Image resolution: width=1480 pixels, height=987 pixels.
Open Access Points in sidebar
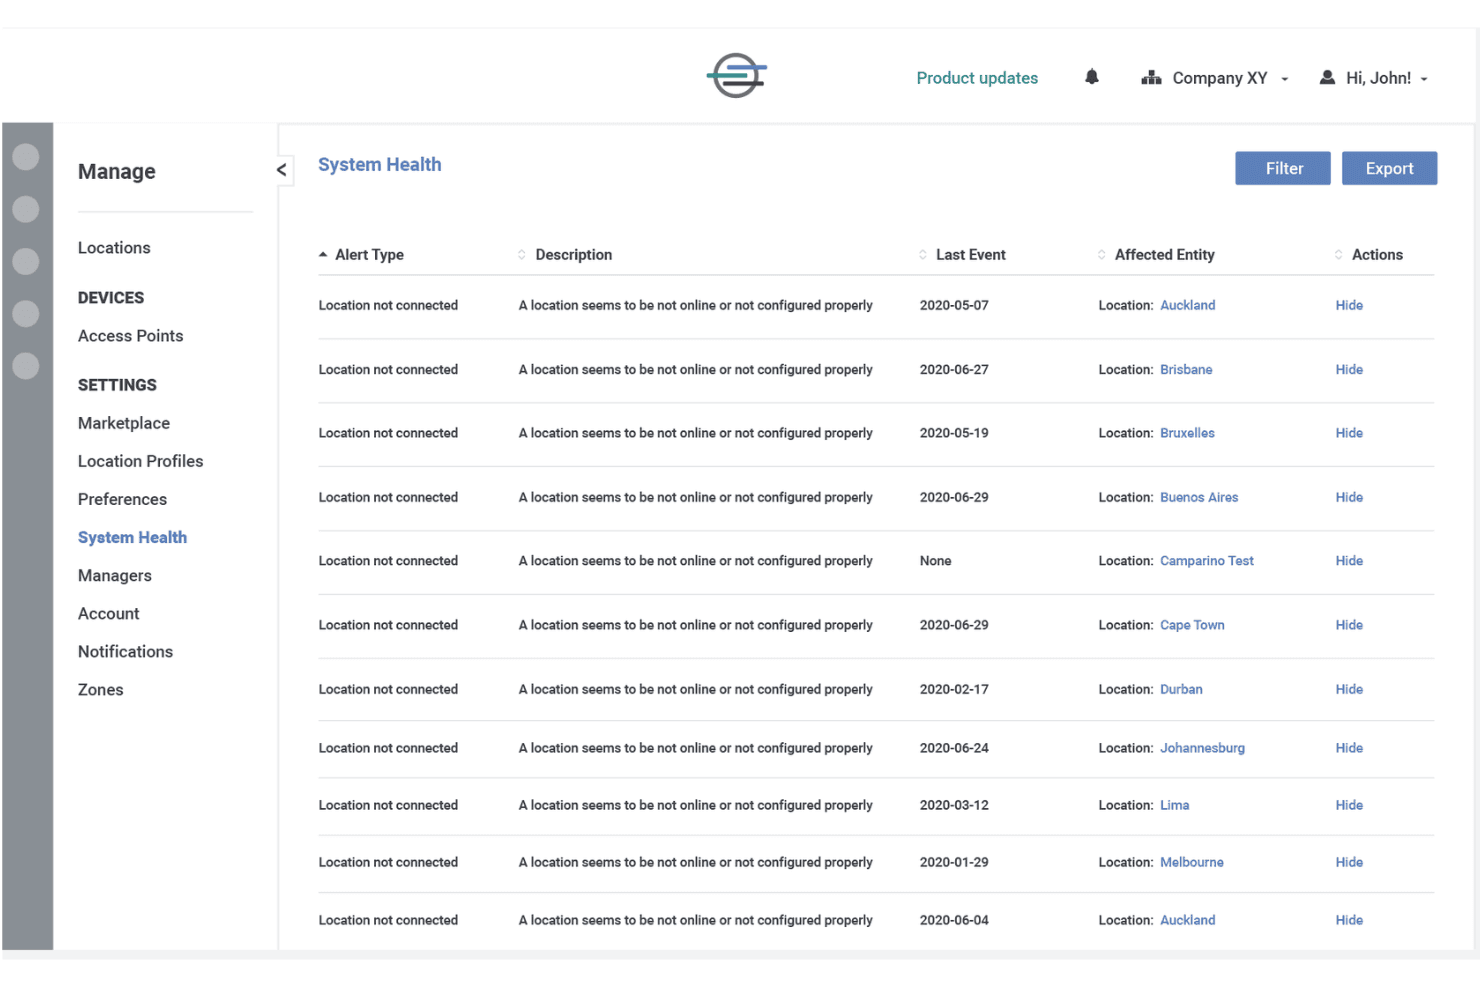pyautogui.click(x=131, y=336)
